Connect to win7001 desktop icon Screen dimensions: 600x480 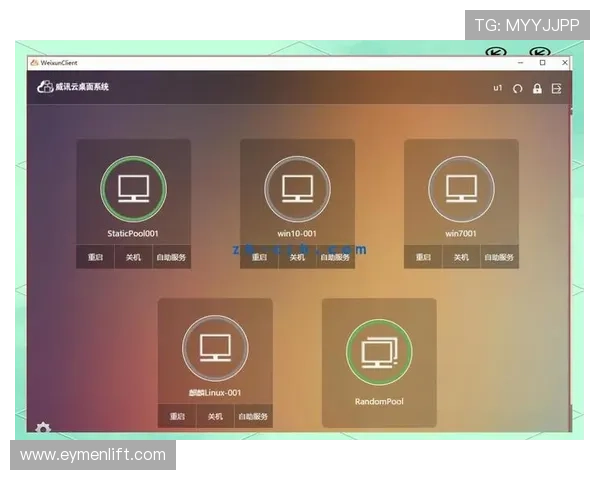point(461,187)
